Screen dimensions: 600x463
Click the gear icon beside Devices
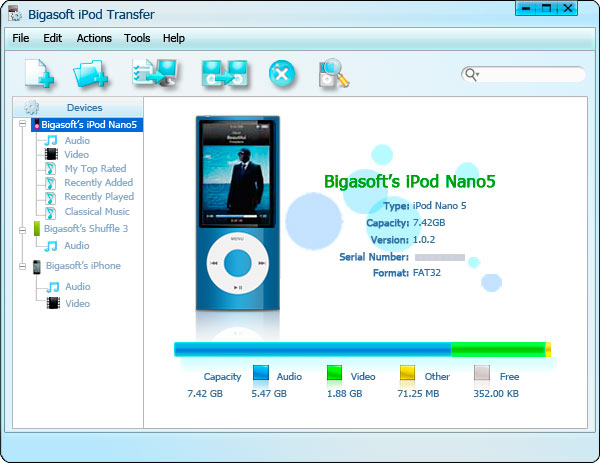coord(32,107)
